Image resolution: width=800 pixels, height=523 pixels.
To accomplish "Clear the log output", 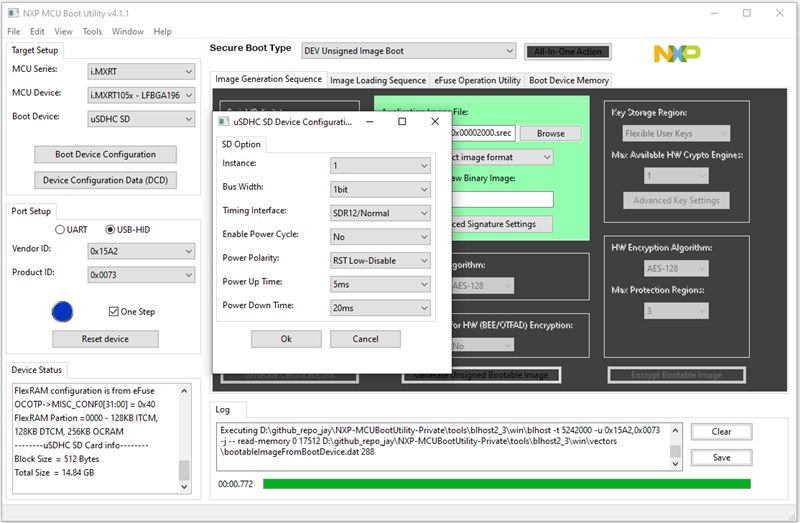I will pyautogui.click(x=721, y=432).
